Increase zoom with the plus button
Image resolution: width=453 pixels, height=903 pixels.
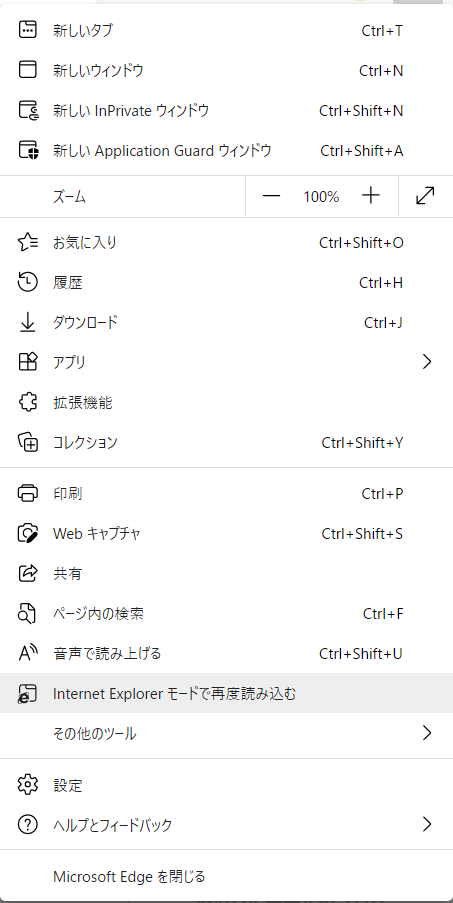coord(371,196)
